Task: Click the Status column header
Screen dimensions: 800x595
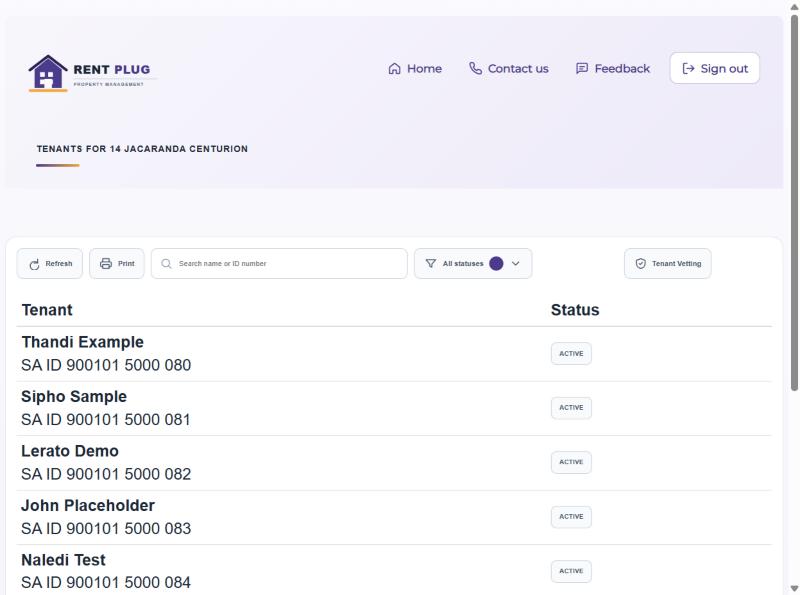Action: 575,310
